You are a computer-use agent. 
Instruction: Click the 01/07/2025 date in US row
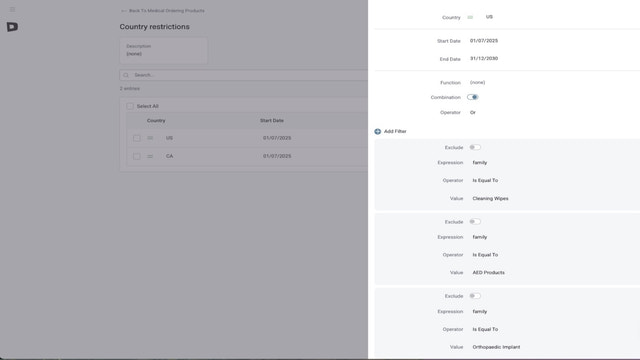click(x=277, y=138)
